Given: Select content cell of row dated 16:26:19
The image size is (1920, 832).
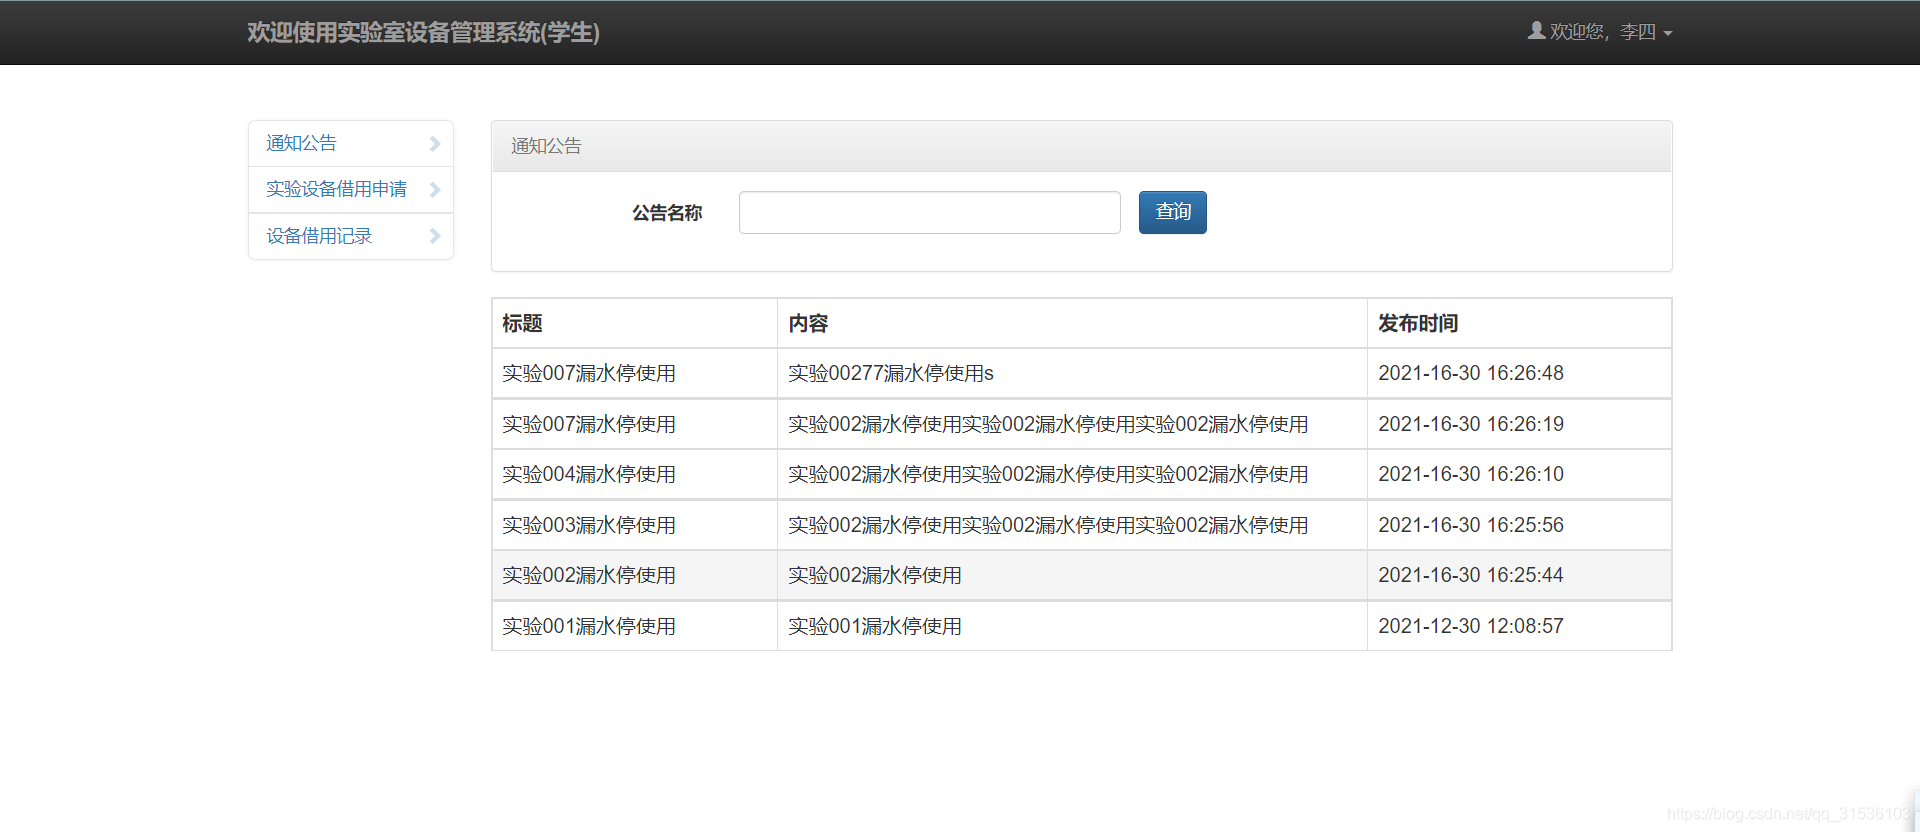Looking at the screenshot, I should point(1072,424).
